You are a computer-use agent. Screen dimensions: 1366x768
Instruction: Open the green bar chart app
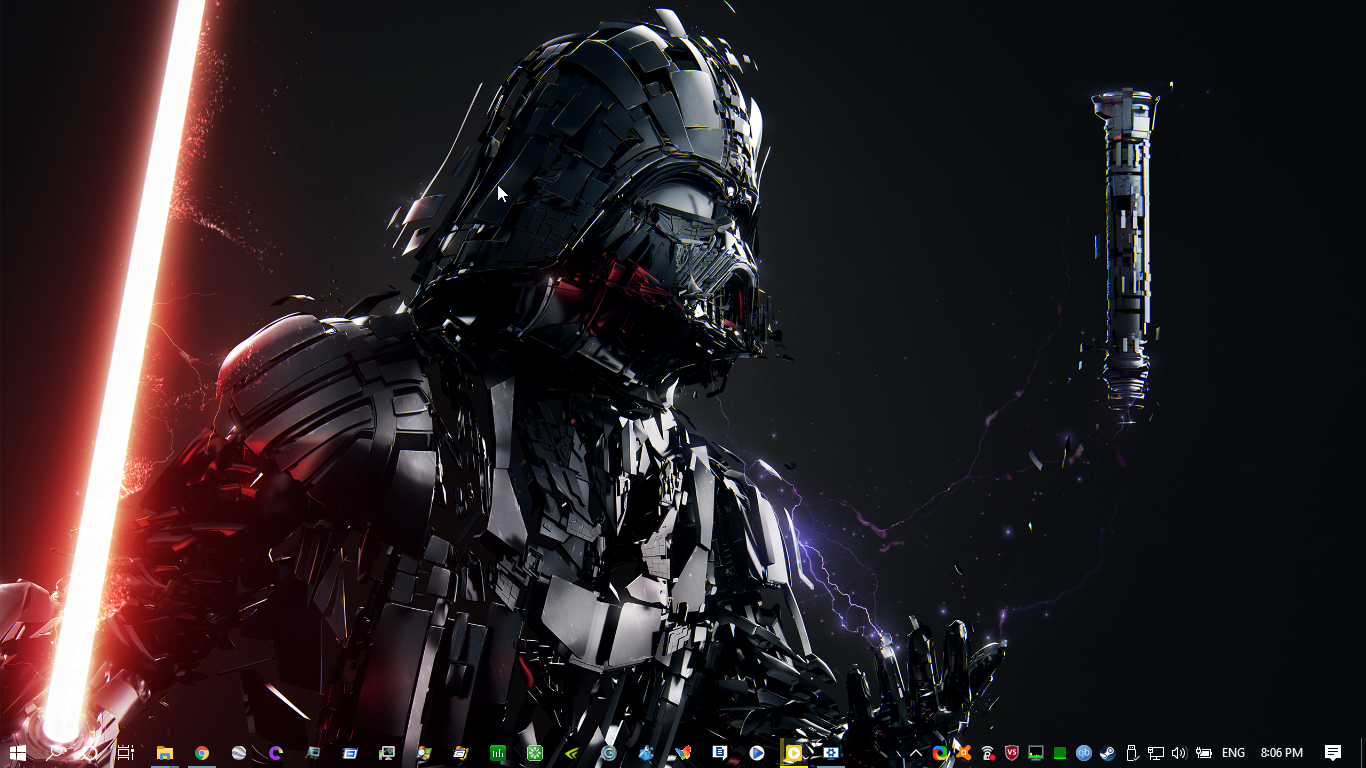498,752
